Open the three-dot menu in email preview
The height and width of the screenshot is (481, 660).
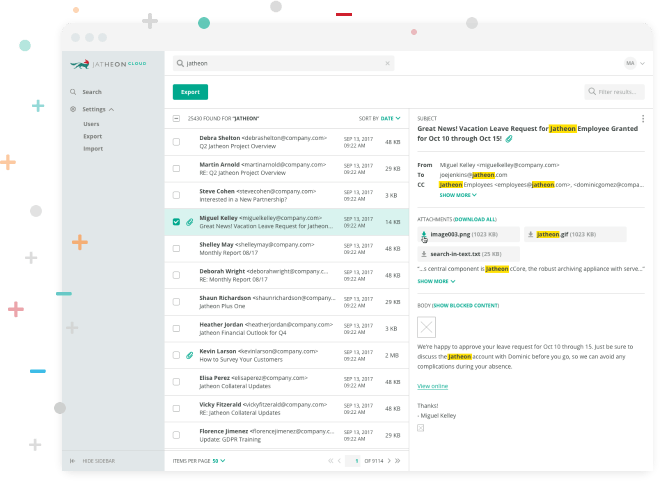[x=643, y=119]
